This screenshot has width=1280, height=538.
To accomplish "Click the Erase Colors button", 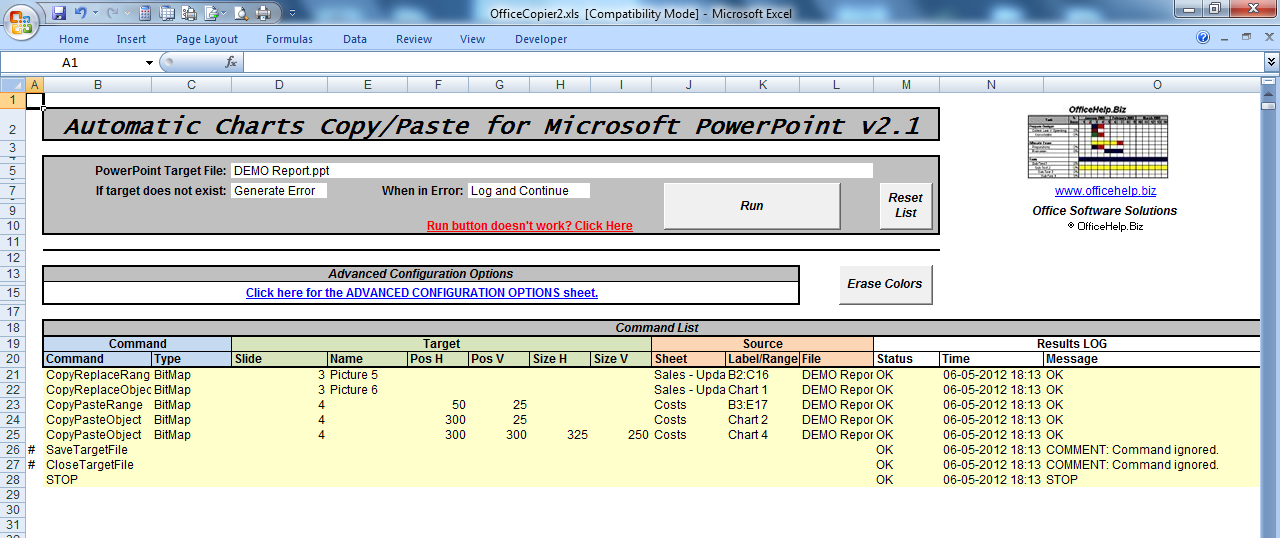I will (x=884, y=284).
